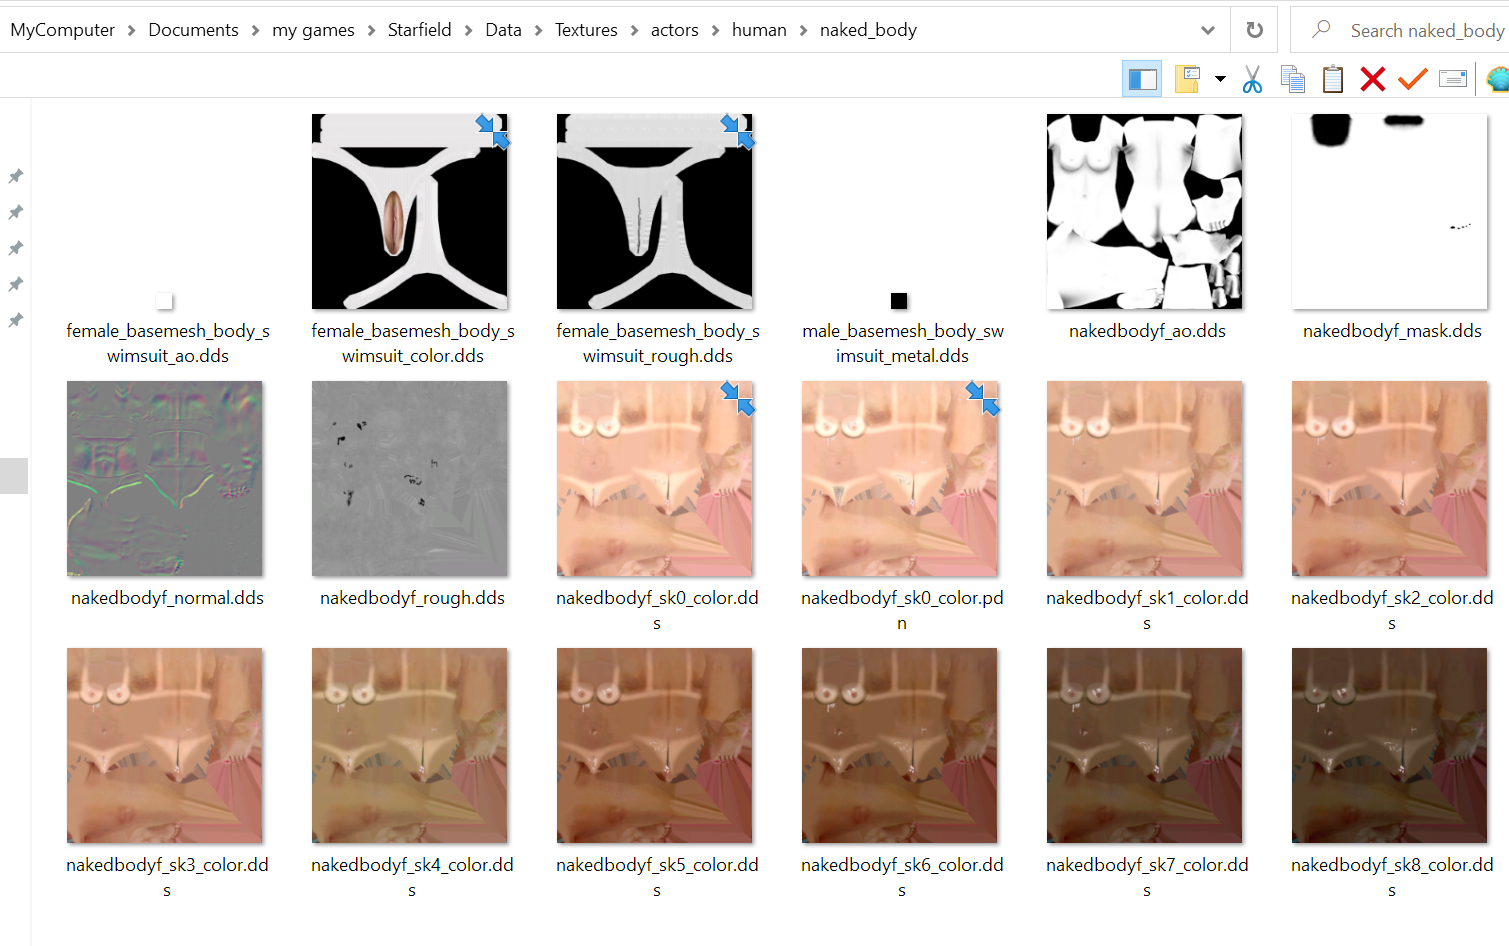Select the nakedbodyf_sk3_color.dds file name
Screen dimensions: 1509x946
167,877
